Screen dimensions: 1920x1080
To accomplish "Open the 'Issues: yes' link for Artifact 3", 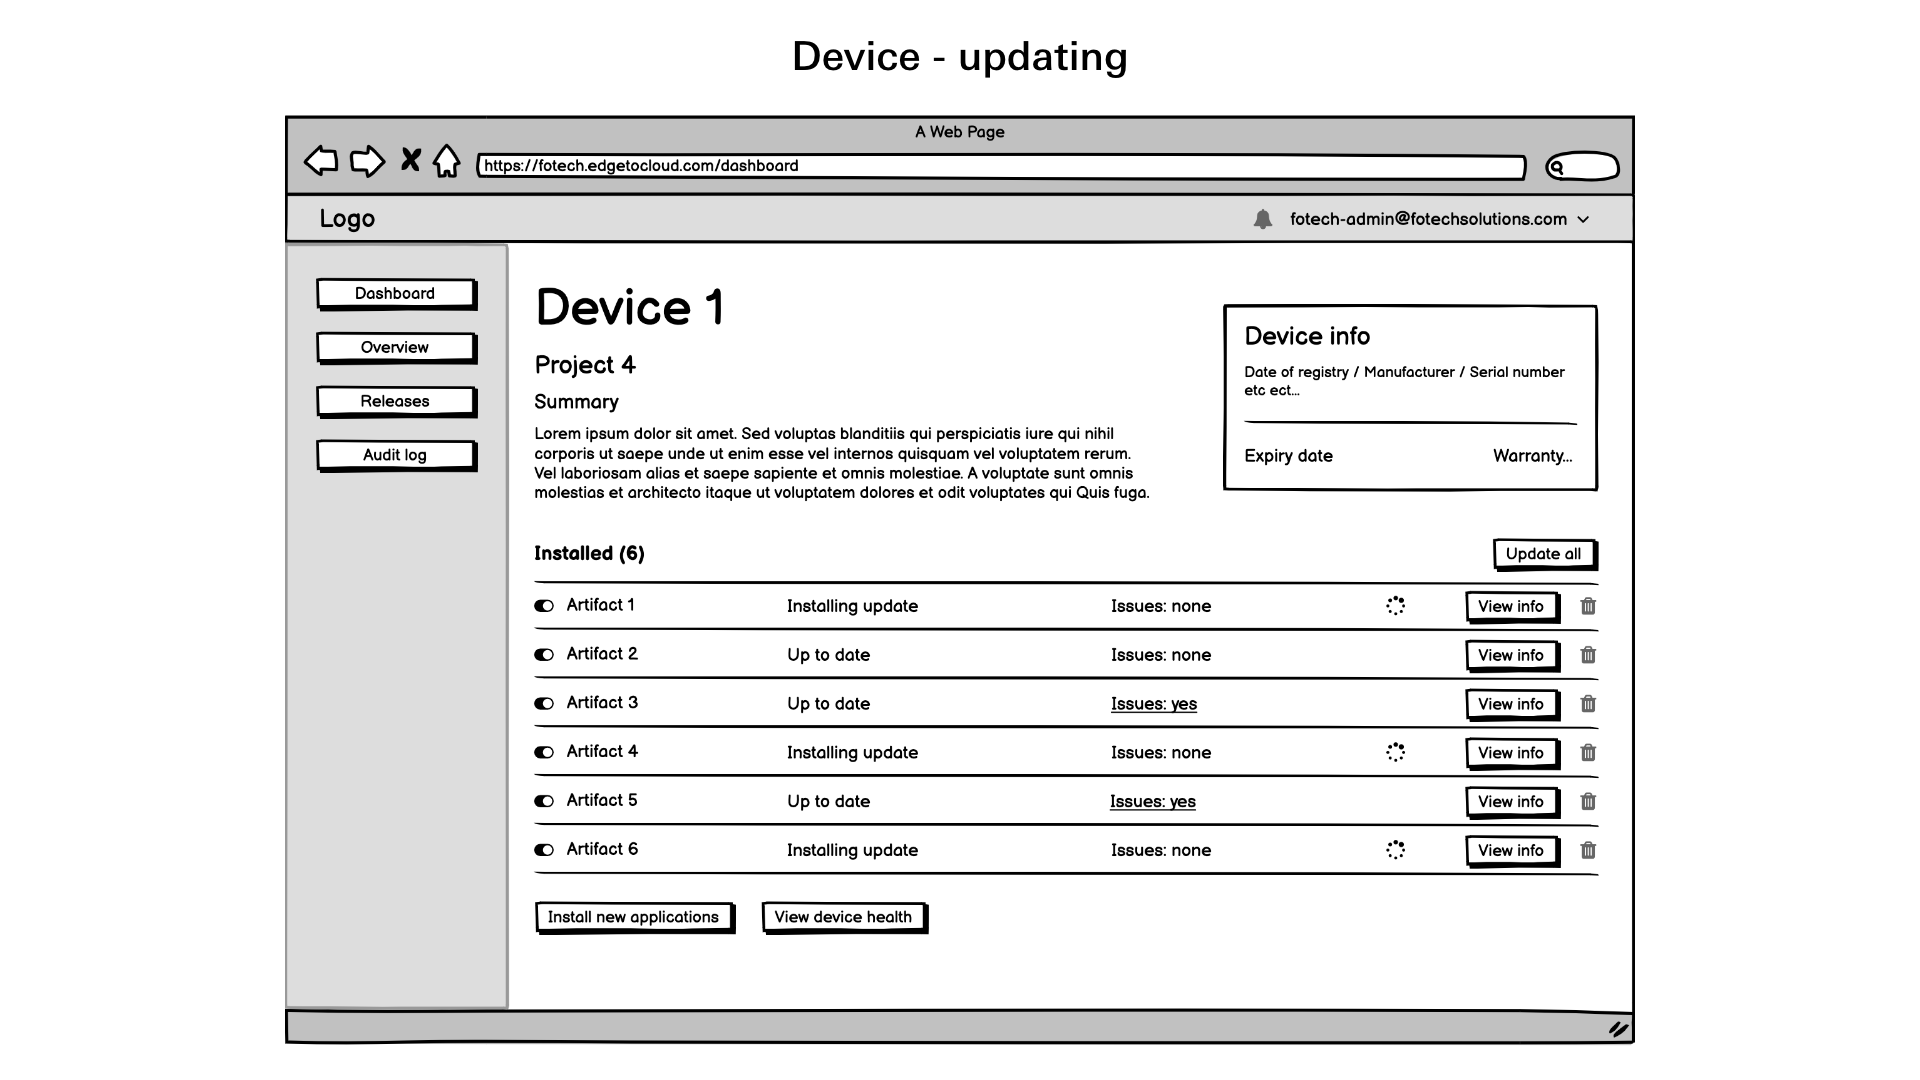I will pos(1153,704).
